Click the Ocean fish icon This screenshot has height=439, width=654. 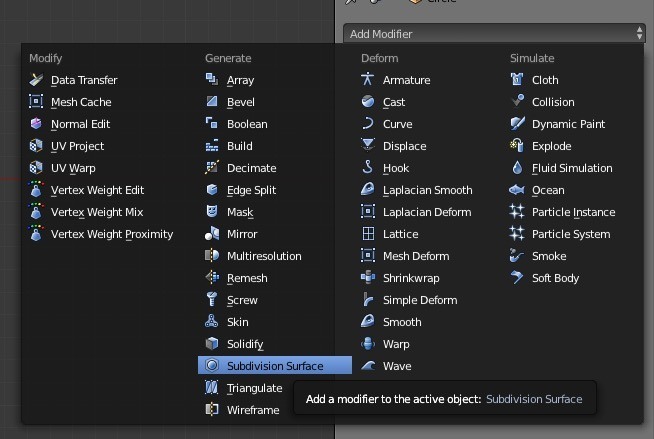(517, 190)
